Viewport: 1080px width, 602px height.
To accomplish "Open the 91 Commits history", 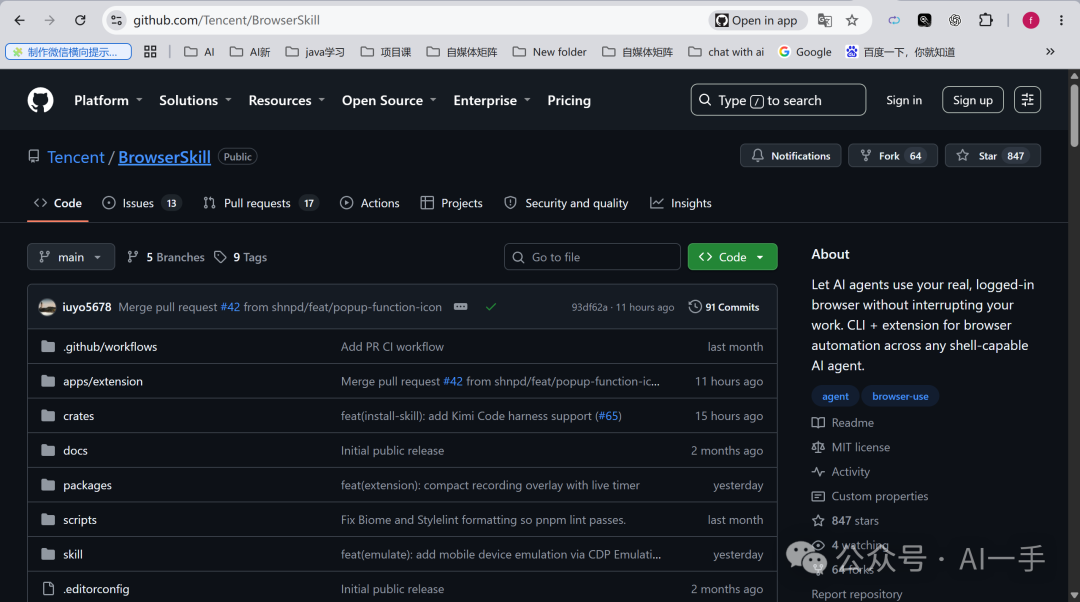I will [x=724, y=307].
